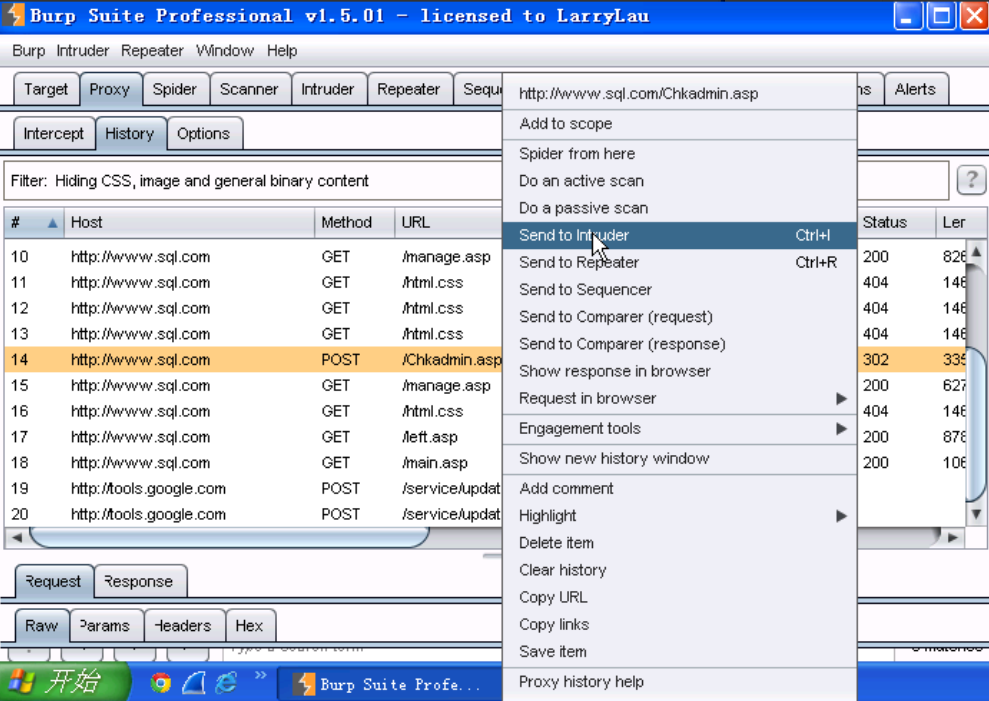989x701 pixels.
Task: Open the Headers view tab
Action: pos(184,625)
